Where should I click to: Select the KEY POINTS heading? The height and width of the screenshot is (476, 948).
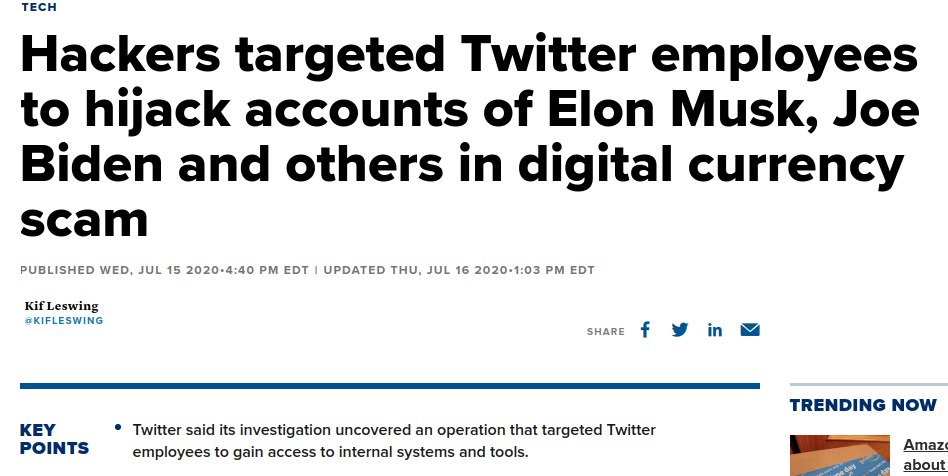click(x=54, y=439)
